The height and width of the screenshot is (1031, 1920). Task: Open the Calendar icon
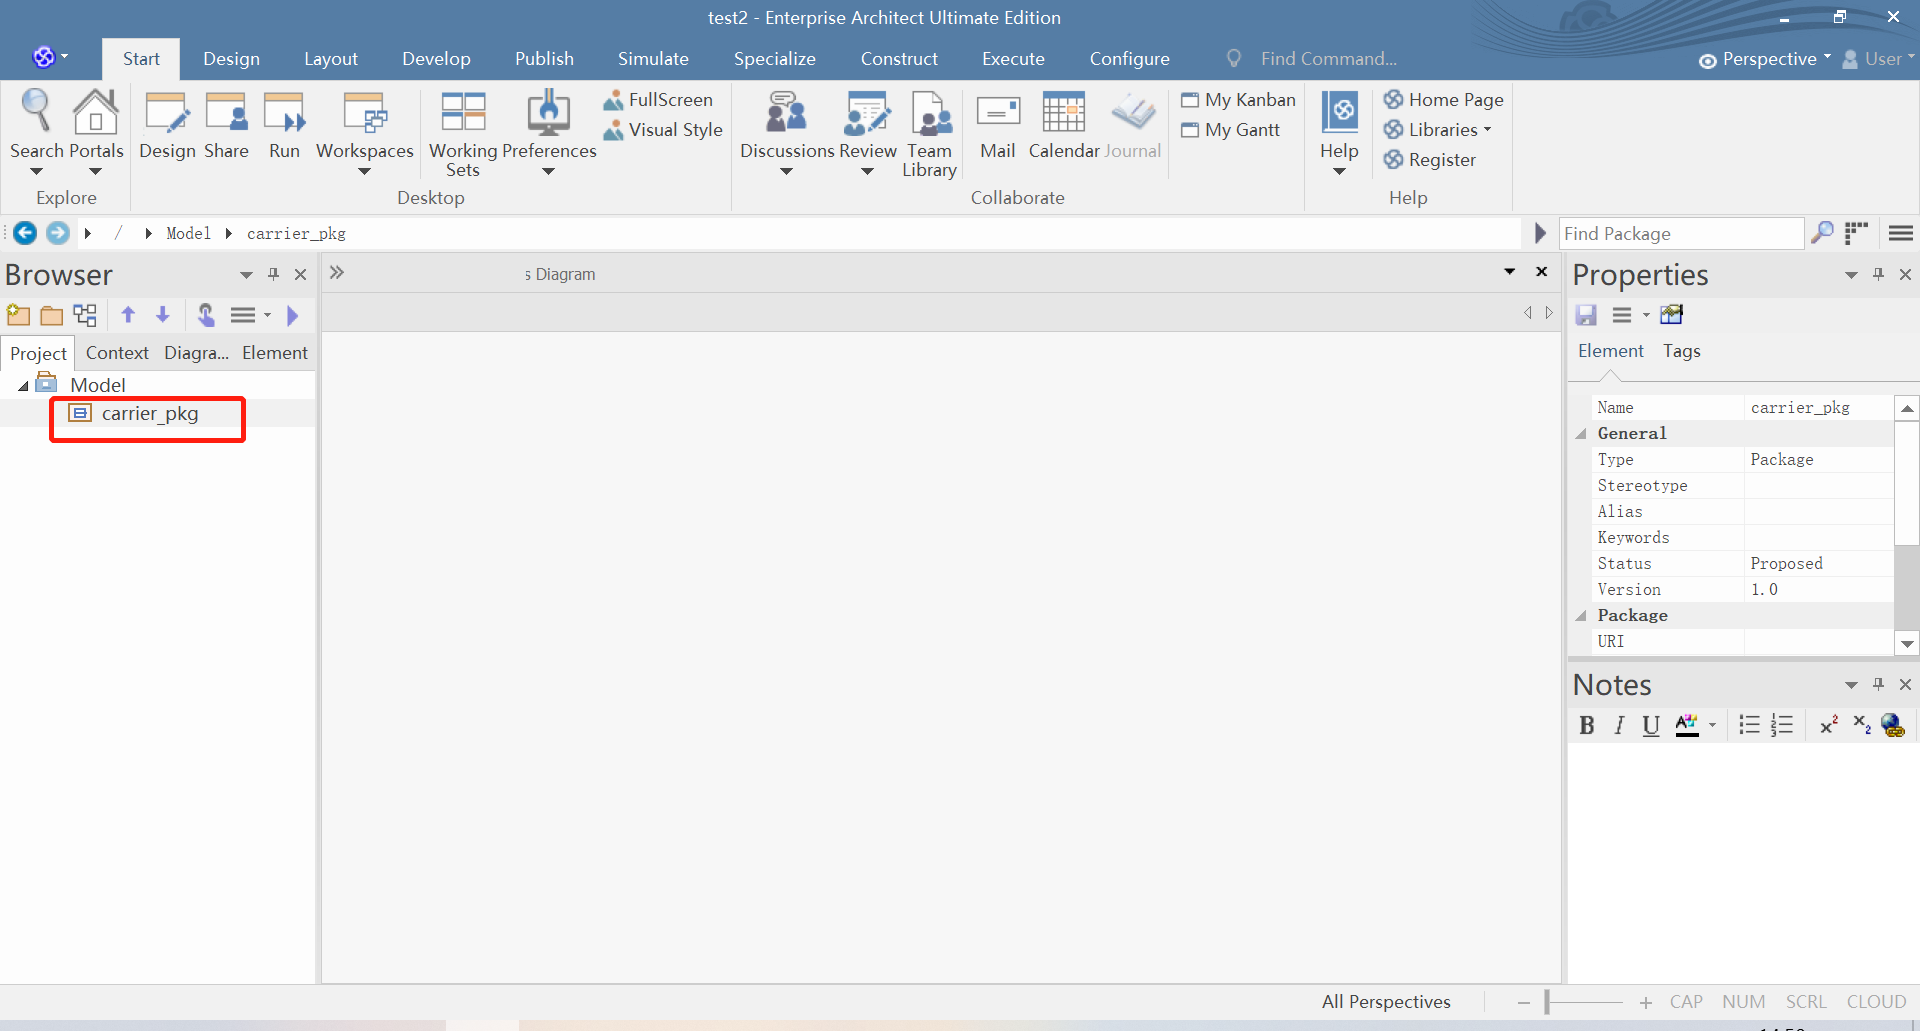[1063, 112]
